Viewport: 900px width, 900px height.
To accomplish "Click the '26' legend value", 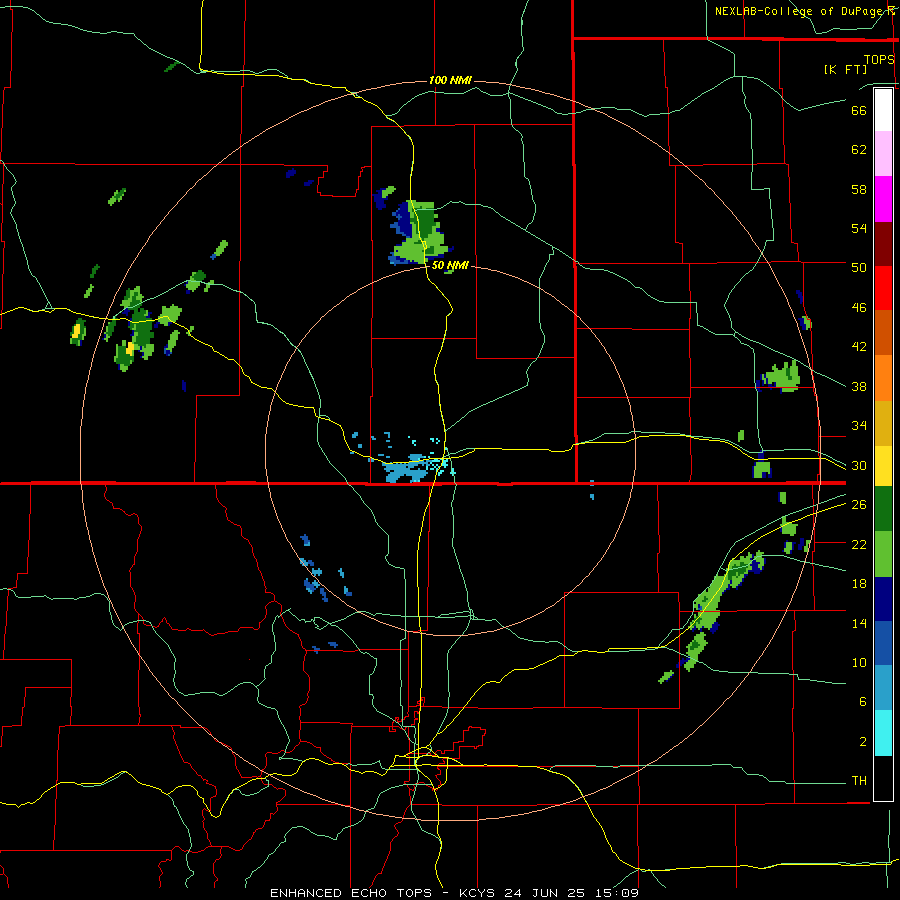I will point(859,505).
